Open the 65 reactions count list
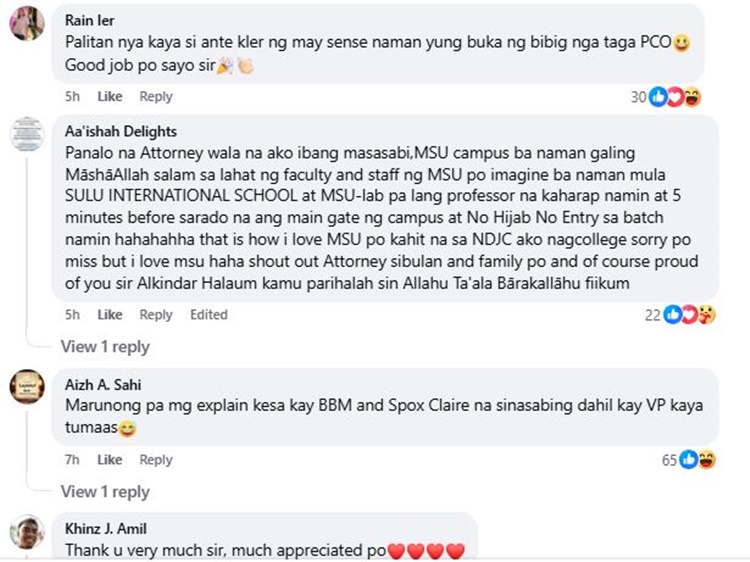The image size is (750, 562). [670, 460]
